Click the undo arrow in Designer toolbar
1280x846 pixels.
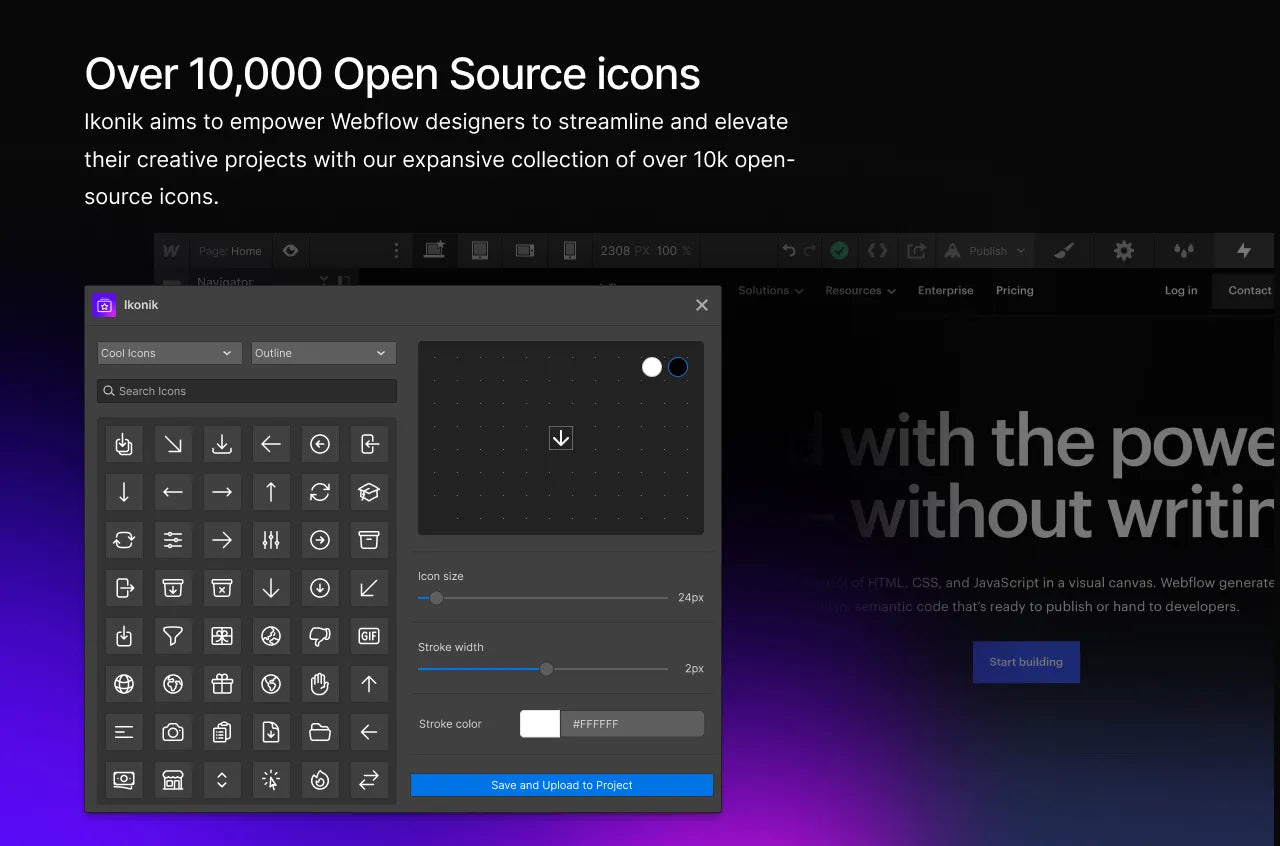tap(789, 250)
